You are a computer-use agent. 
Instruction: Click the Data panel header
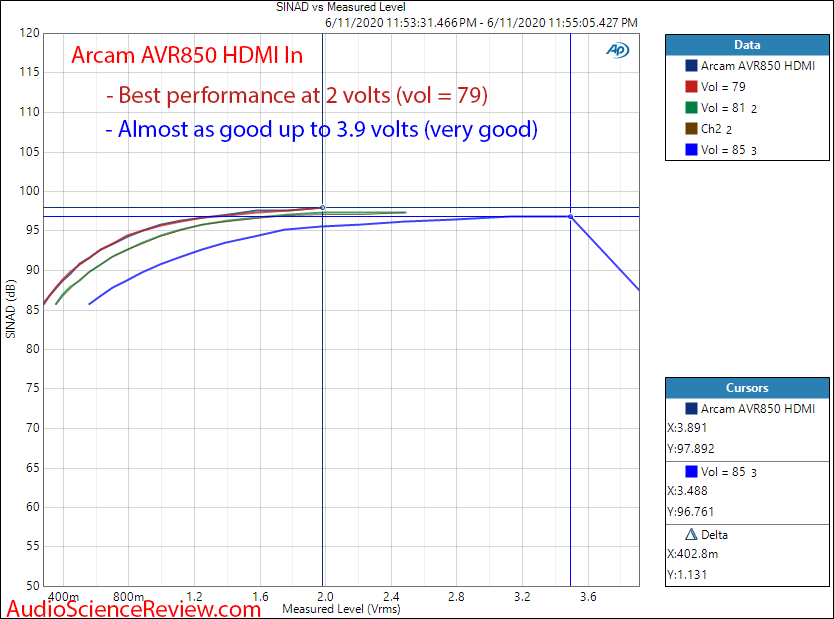click(747, 45)
